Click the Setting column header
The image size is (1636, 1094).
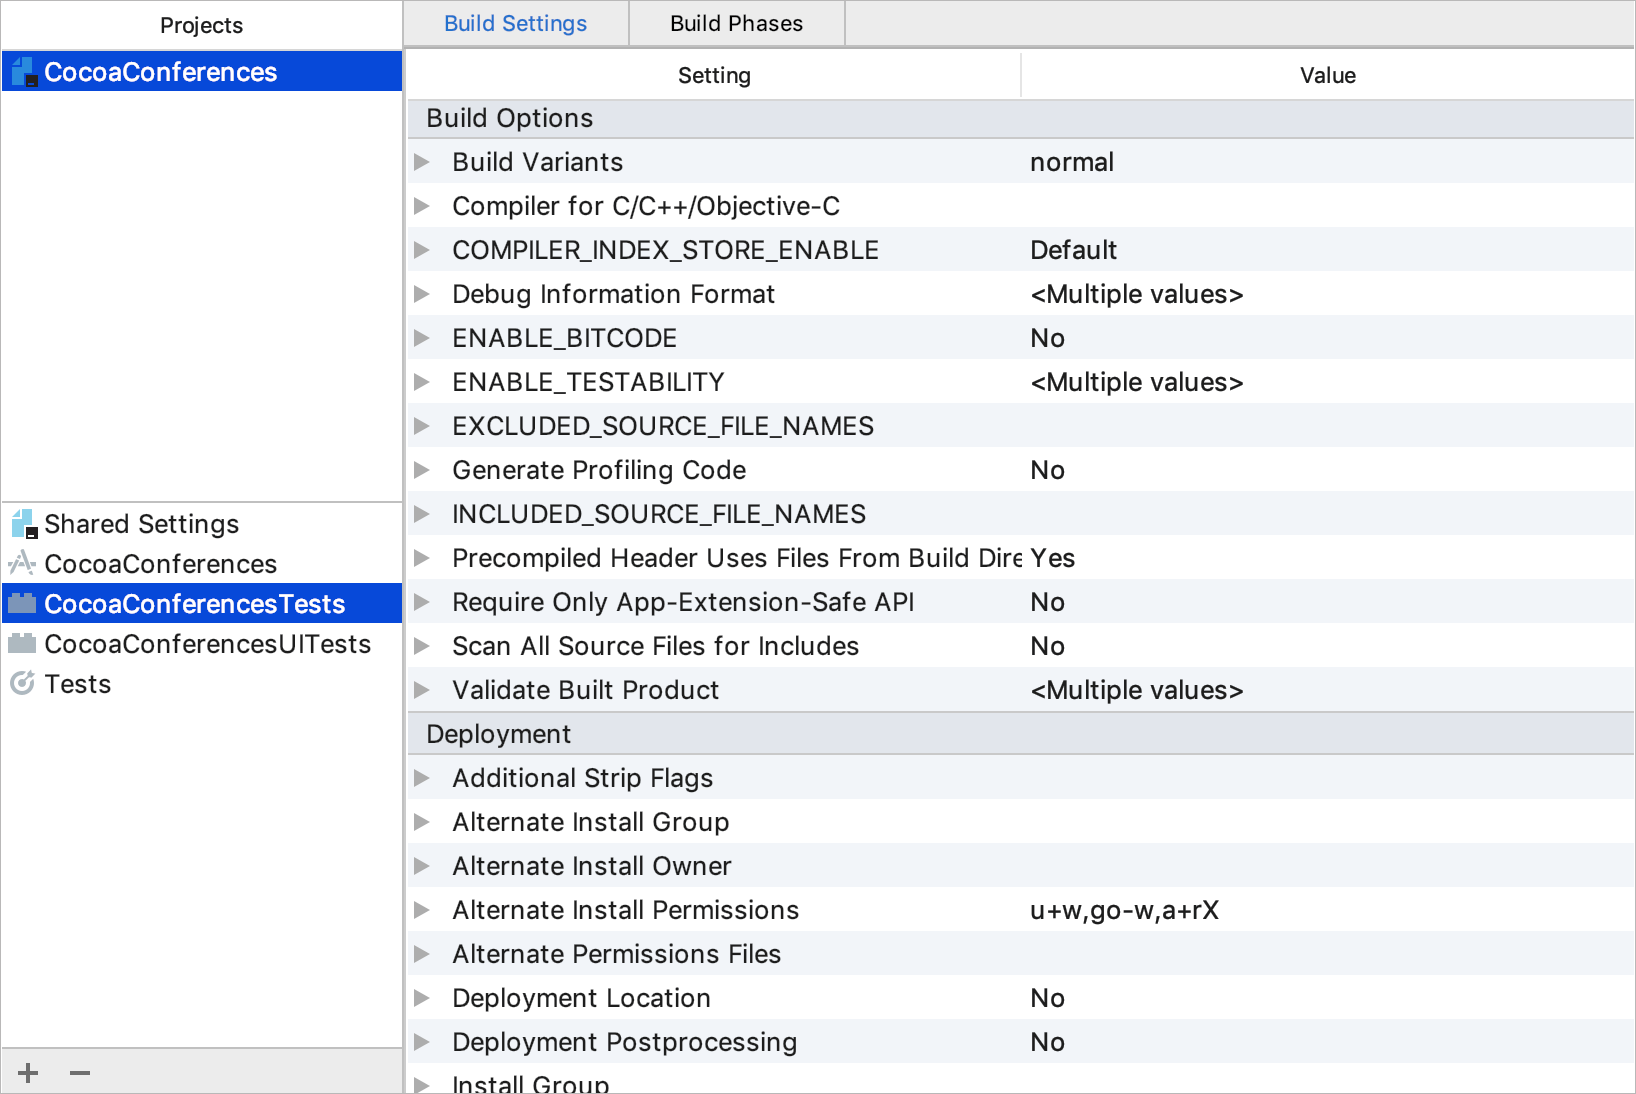(714, 74)
